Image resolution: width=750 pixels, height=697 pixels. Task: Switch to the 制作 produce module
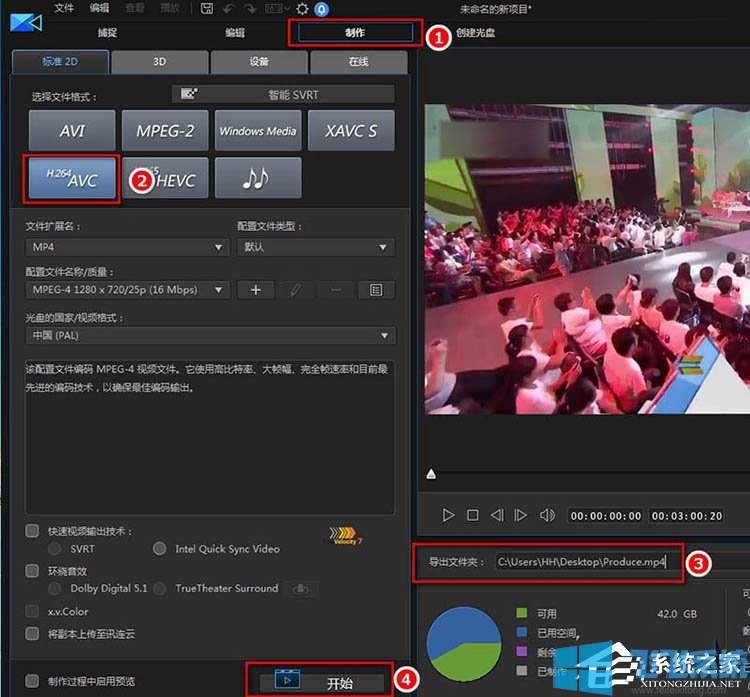click(x=355, y=33)
